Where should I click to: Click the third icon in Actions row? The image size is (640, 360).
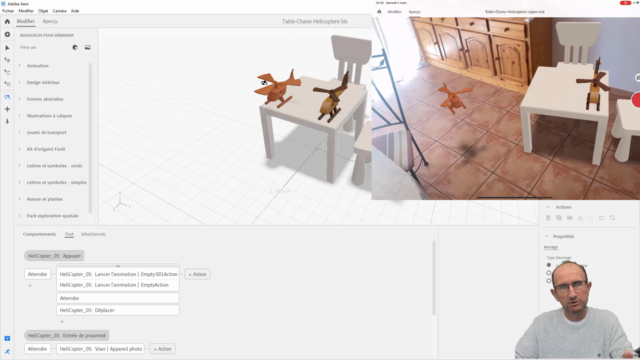(569, 218)
